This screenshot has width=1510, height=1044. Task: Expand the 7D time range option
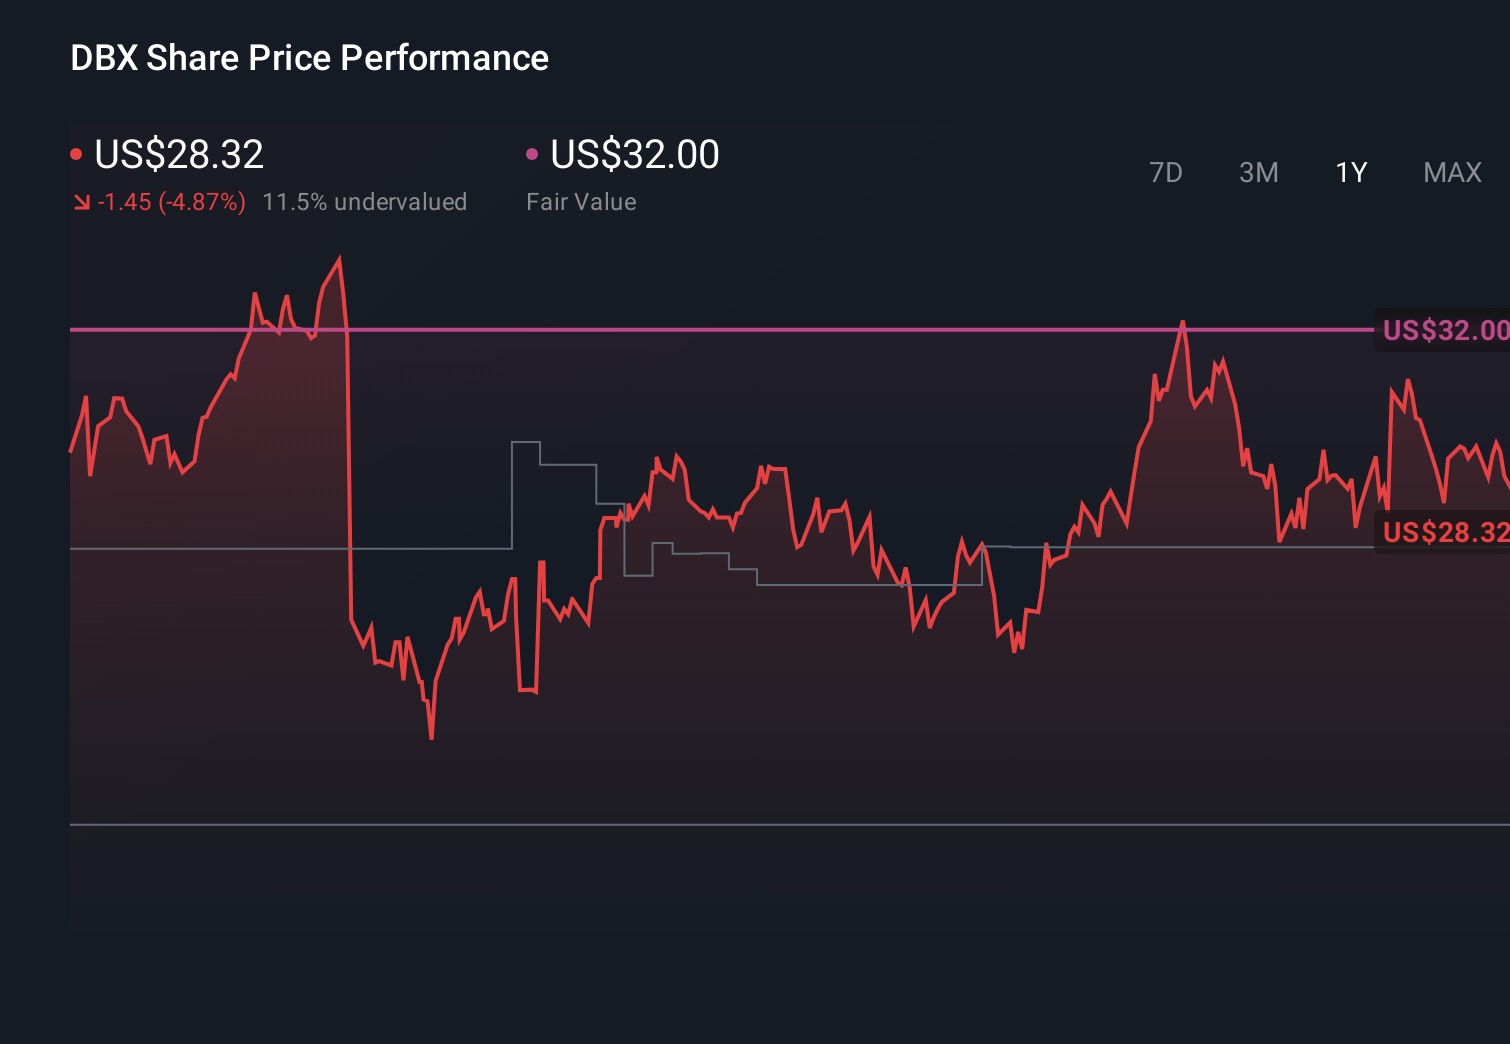(1166, 172)
